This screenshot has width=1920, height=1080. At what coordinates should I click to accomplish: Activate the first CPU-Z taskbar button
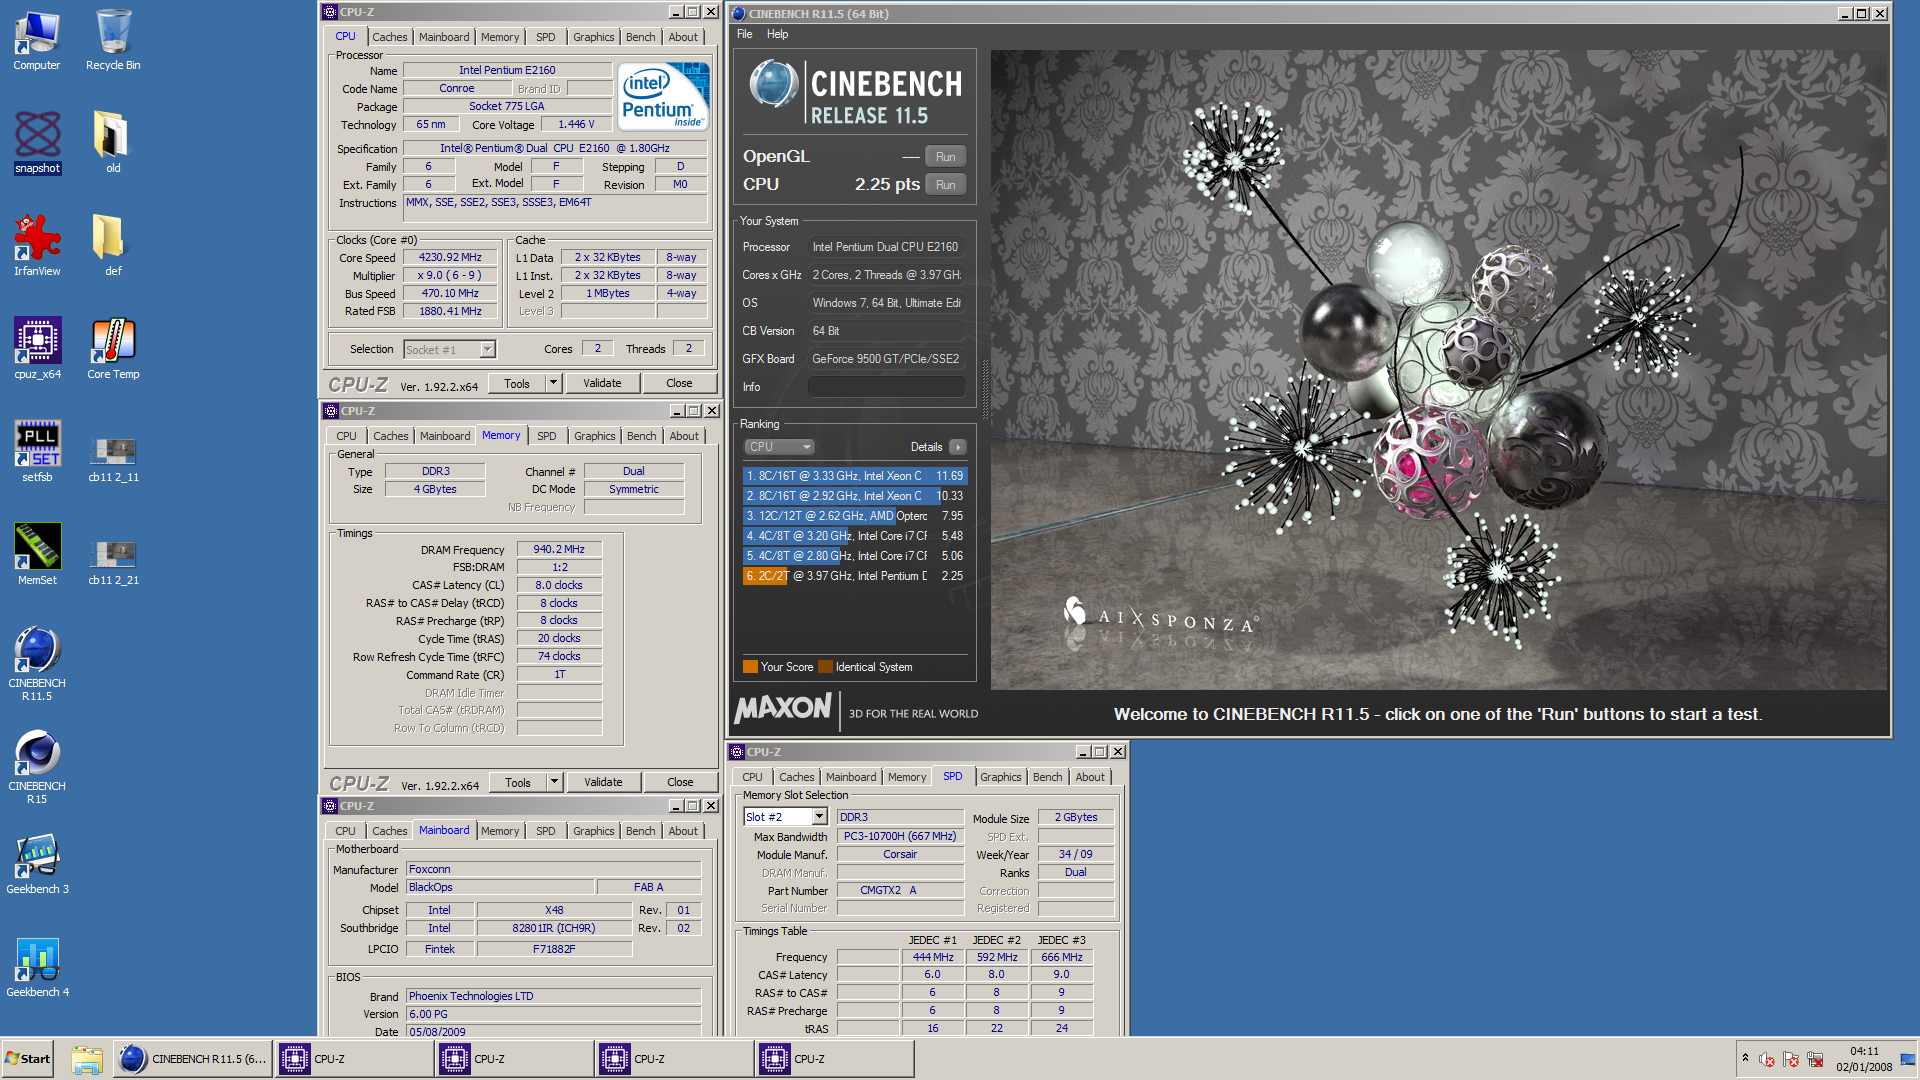pyautogui.click(x=355, y=1059)
